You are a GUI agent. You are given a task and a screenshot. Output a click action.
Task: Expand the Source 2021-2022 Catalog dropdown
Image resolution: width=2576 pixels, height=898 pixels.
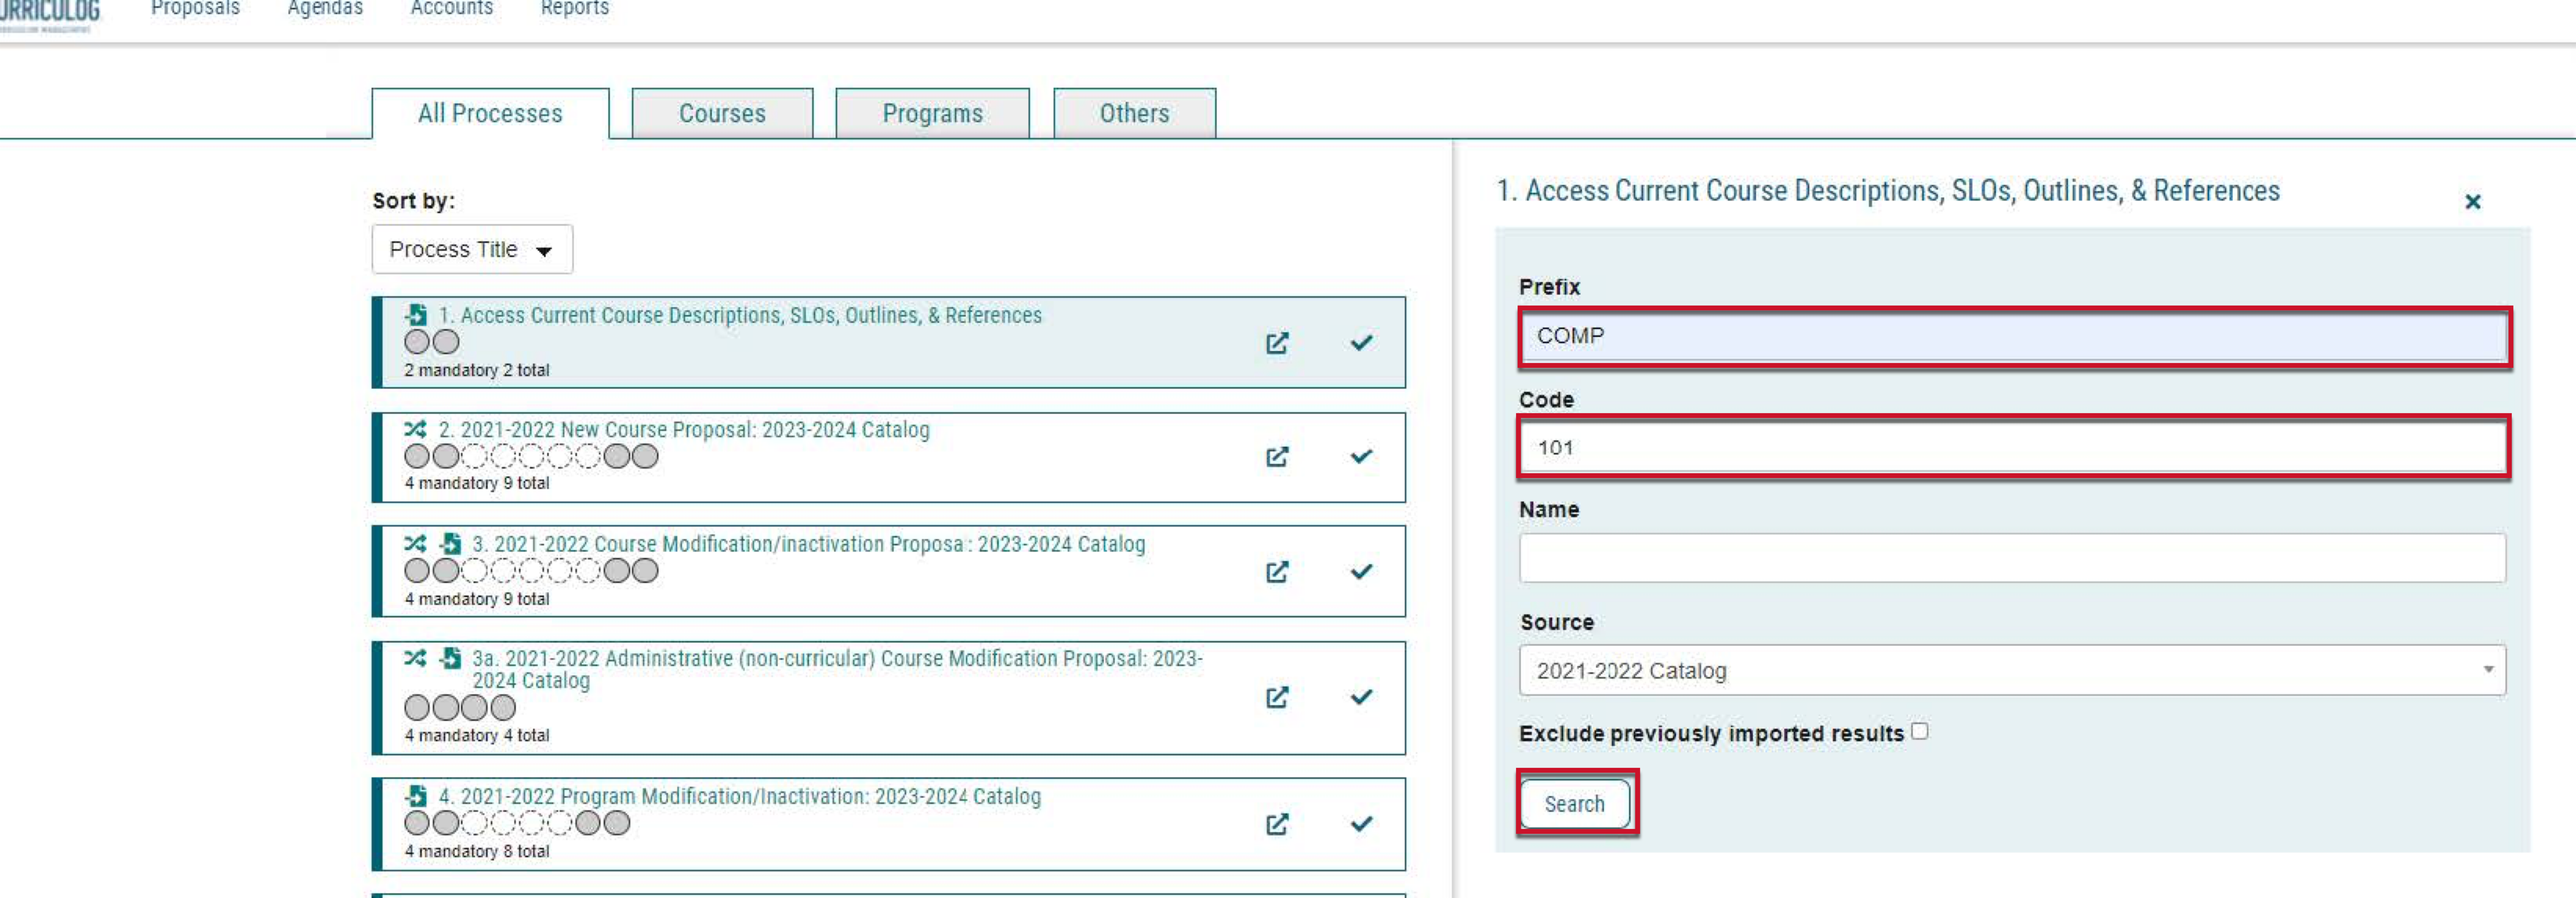[x=2012, y=670]
